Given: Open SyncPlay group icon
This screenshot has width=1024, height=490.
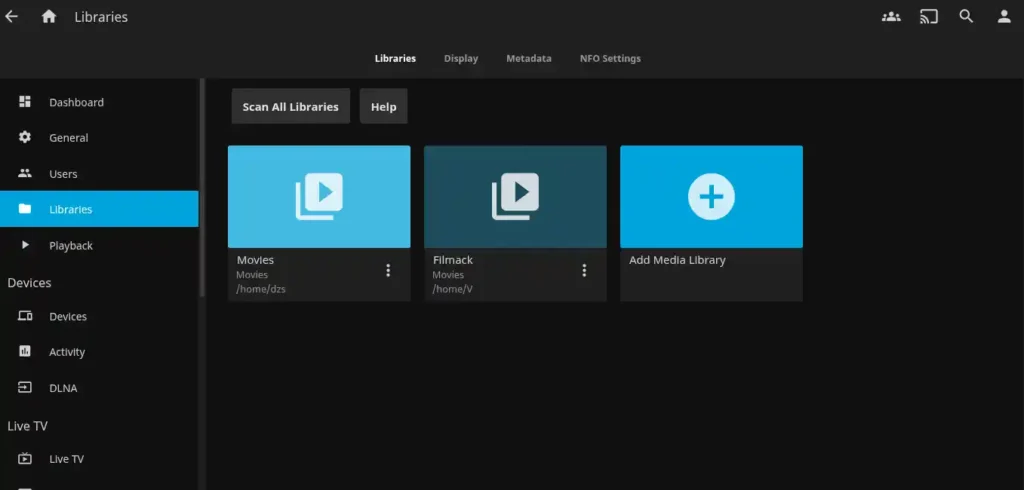Looking at the screenshot, I should click(x=891, y=17).
